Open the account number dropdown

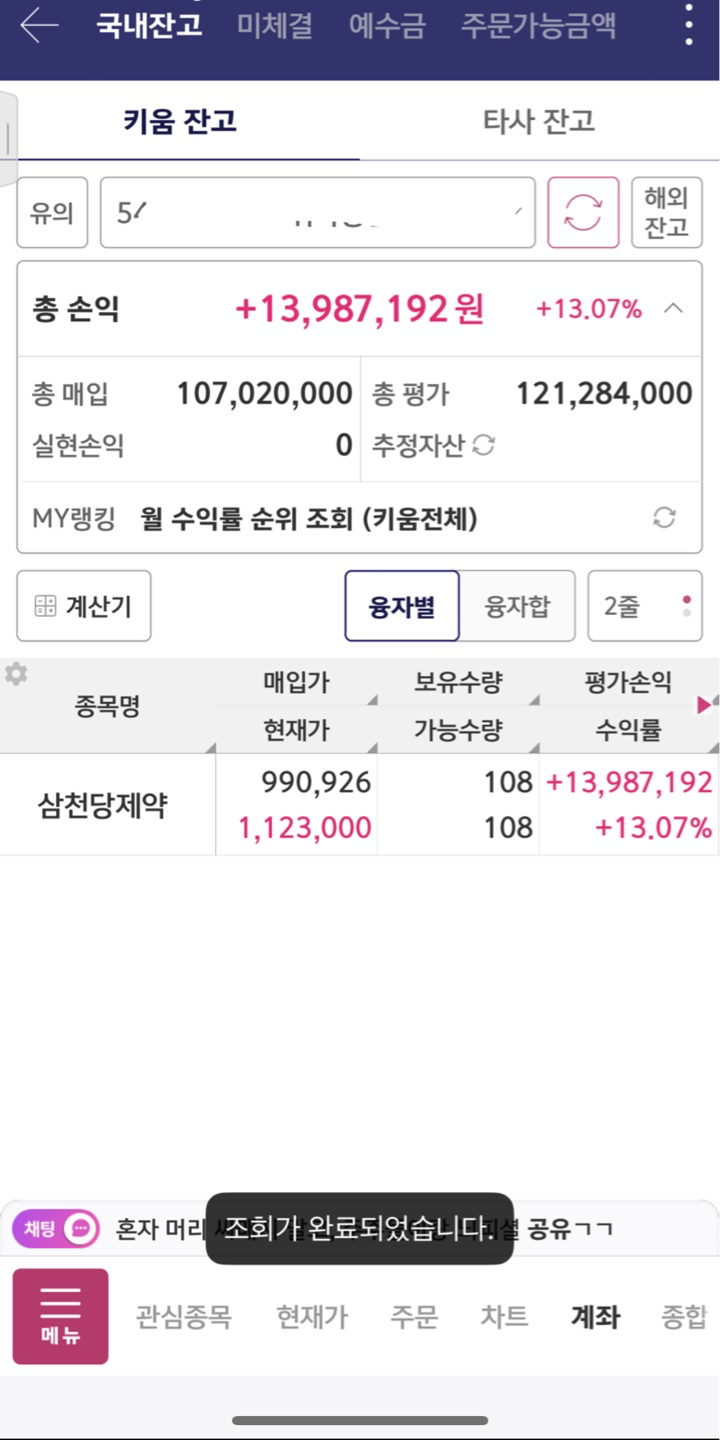click(x=318, y=213)
